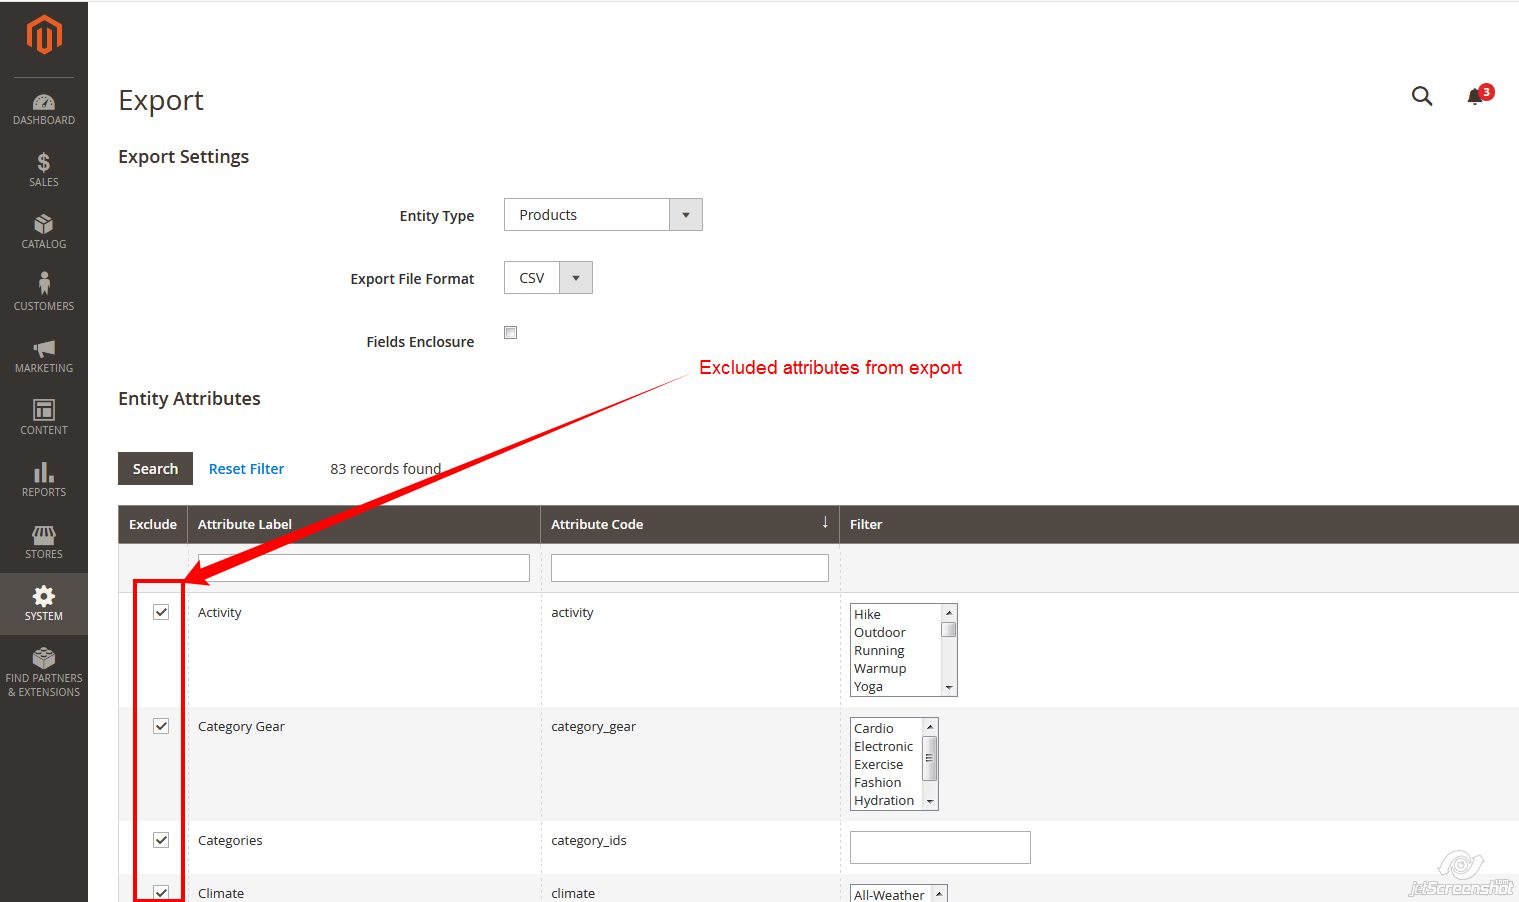This screenshot has height=902, width=1519.
Task: Sort by Attribute Label column header
Action: [364, 524]
